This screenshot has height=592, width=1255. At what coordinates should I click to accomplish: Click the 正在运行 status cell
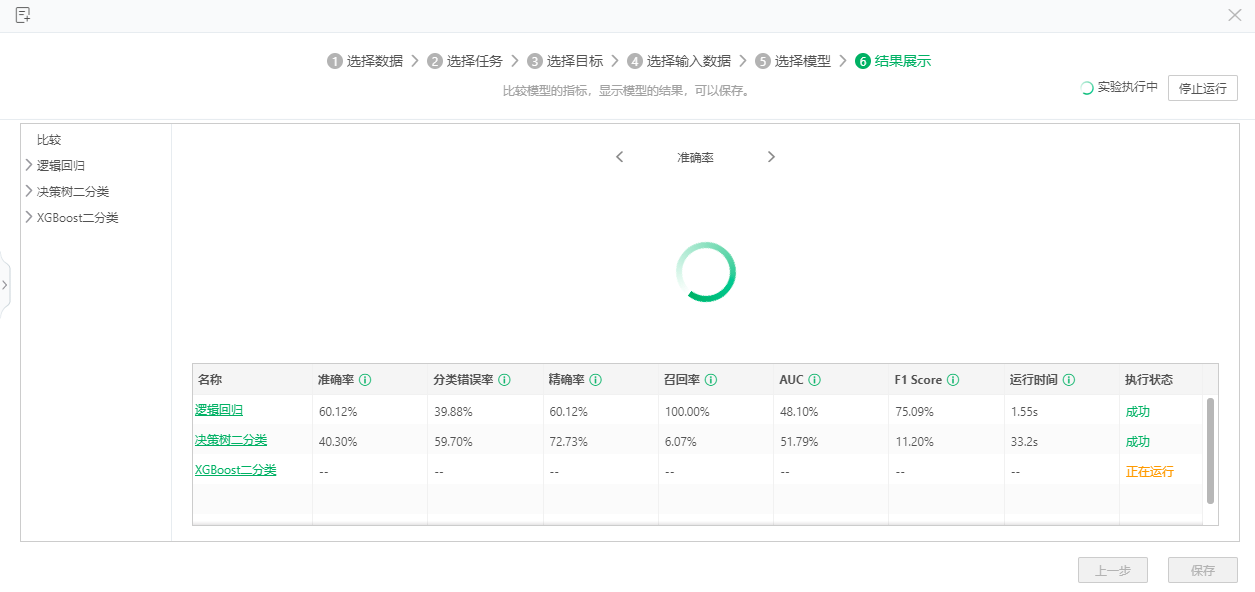1150,471
